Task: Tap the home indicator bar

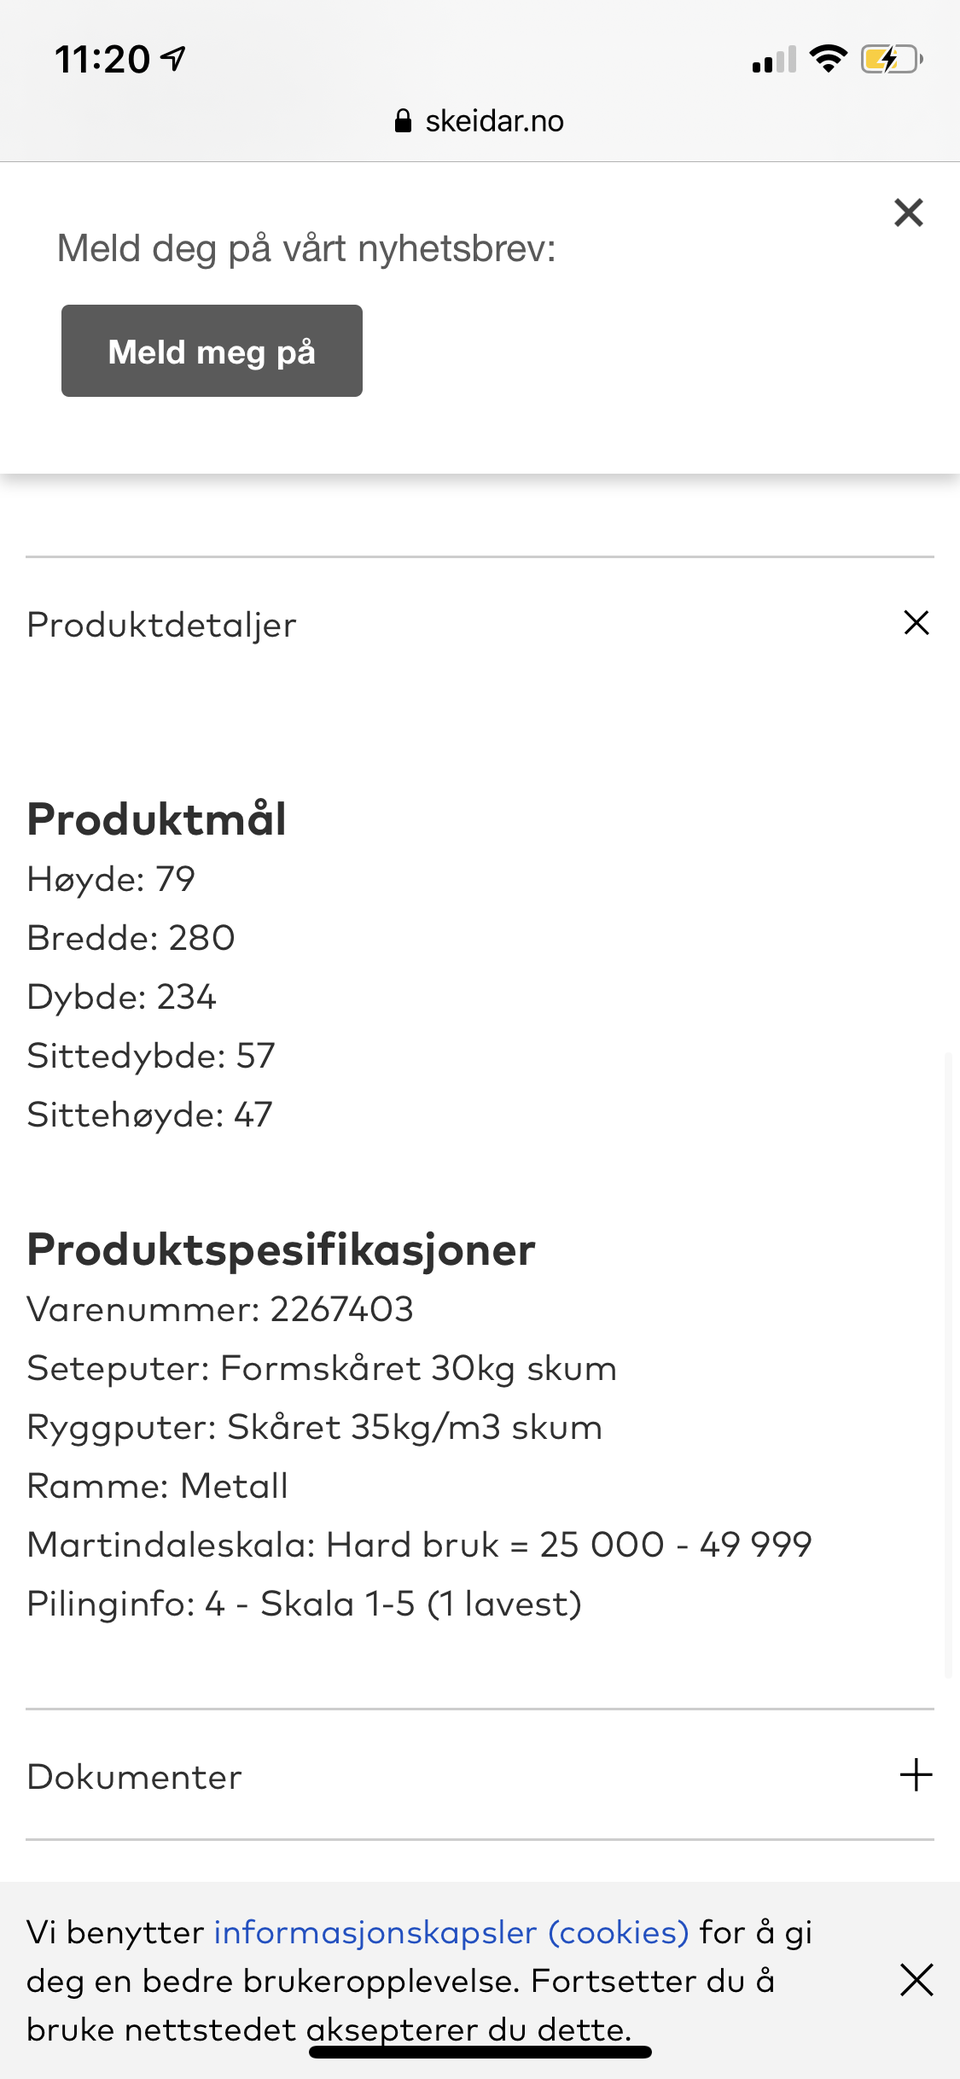Action: [480, 2052]
